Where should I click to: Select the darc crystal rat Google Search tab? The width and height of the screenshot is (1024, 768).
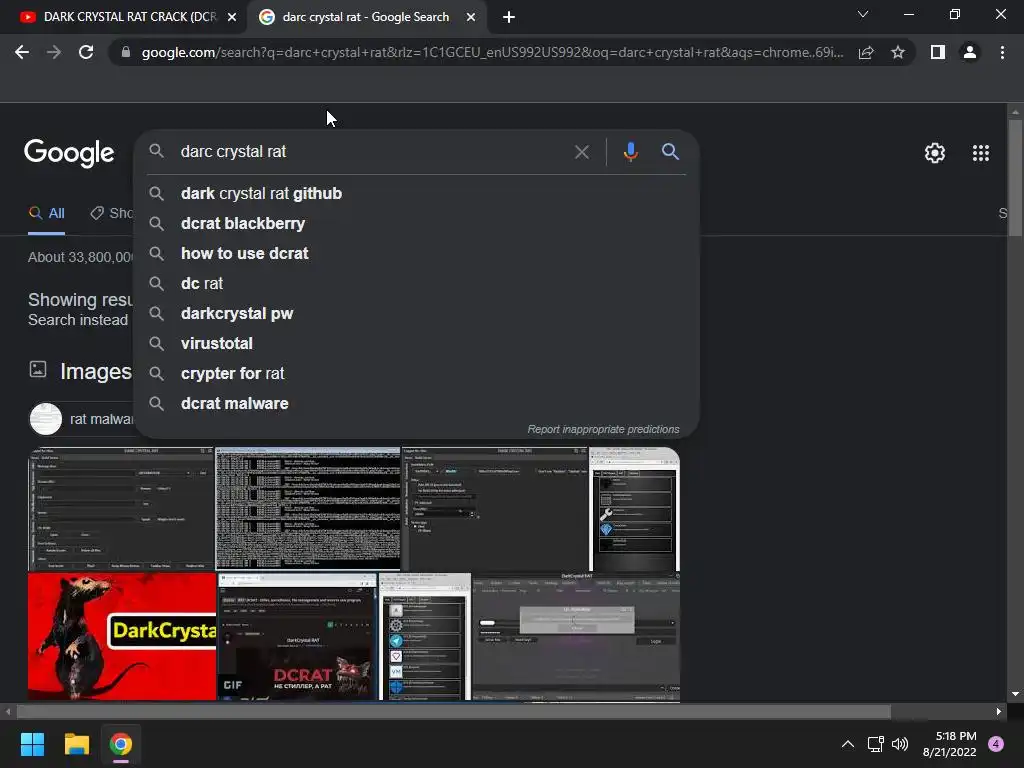pyautogui.click(x=366, y=17)
